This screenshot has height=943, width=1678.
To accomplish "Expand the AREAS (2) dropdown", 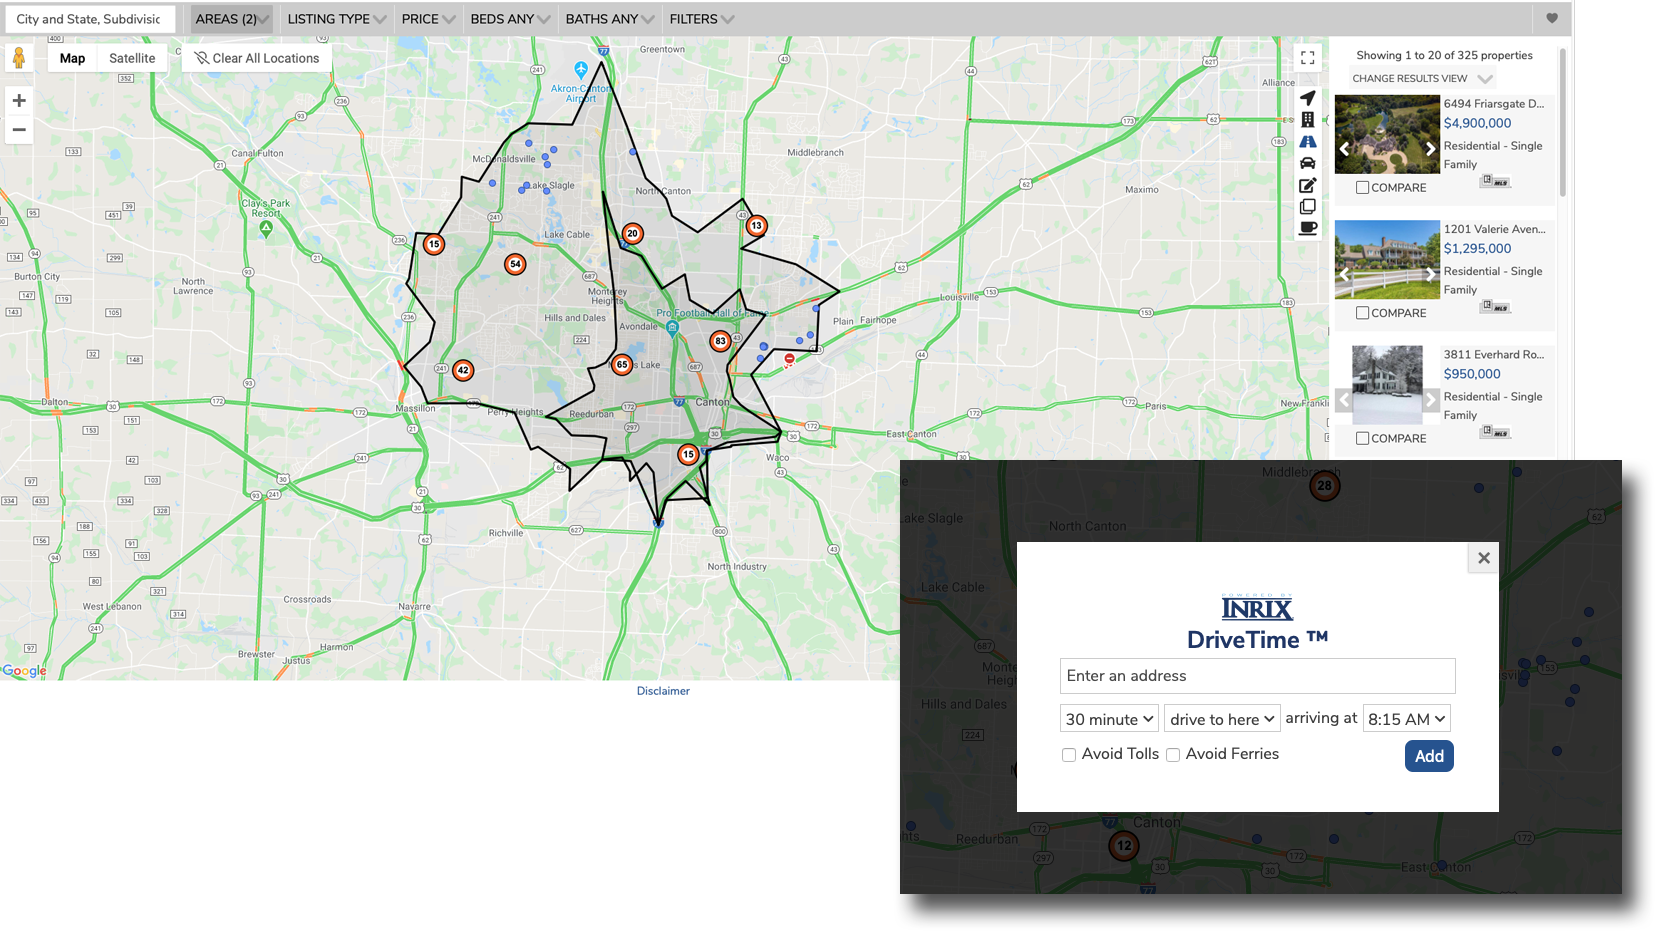I will coord(232,19).
